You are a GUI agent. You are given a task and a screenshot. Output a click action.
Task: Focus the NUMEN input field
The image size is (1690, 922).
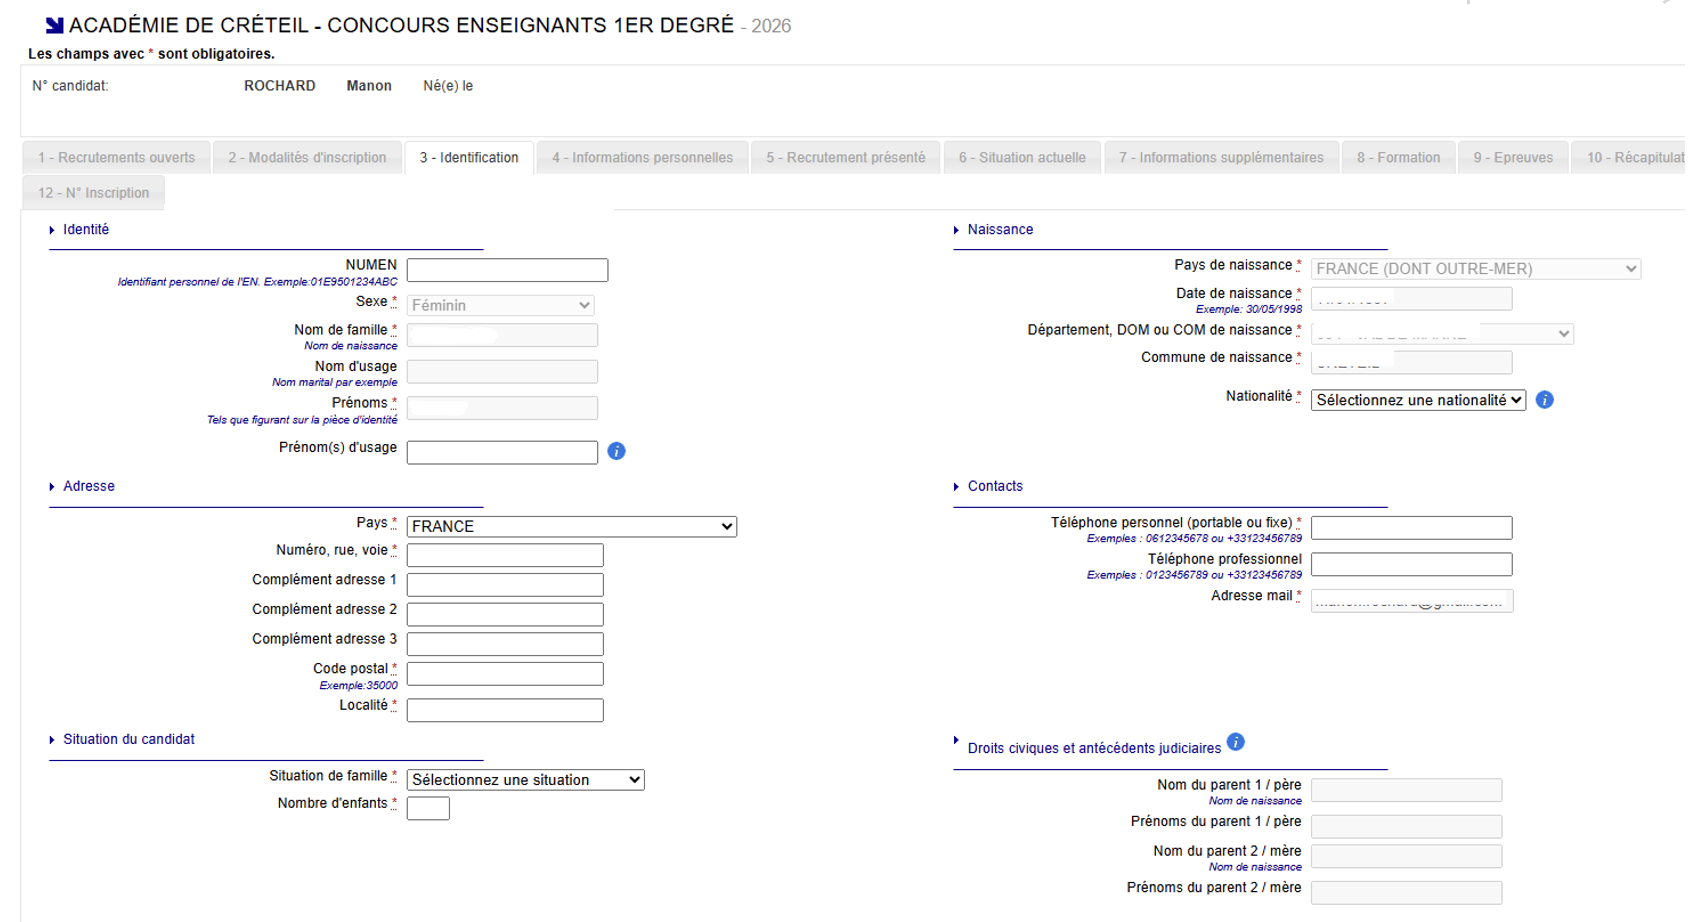point(507,270)
